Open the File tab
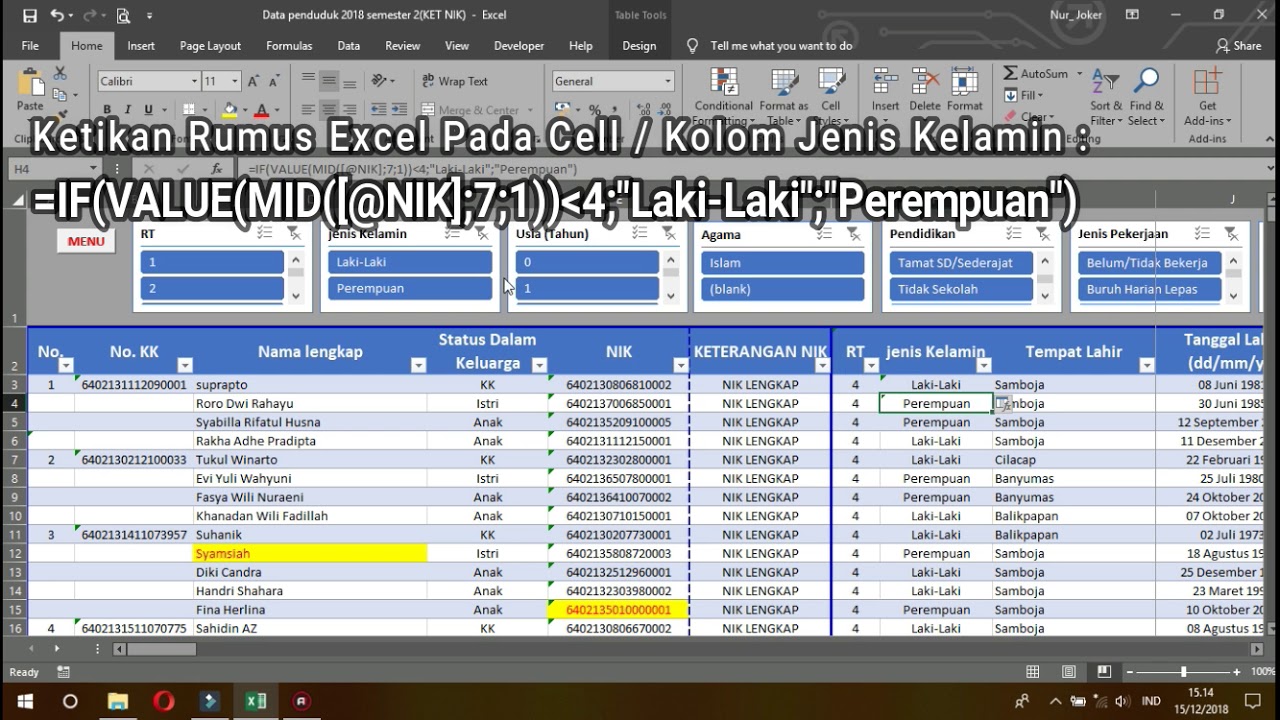 (30, 46)
